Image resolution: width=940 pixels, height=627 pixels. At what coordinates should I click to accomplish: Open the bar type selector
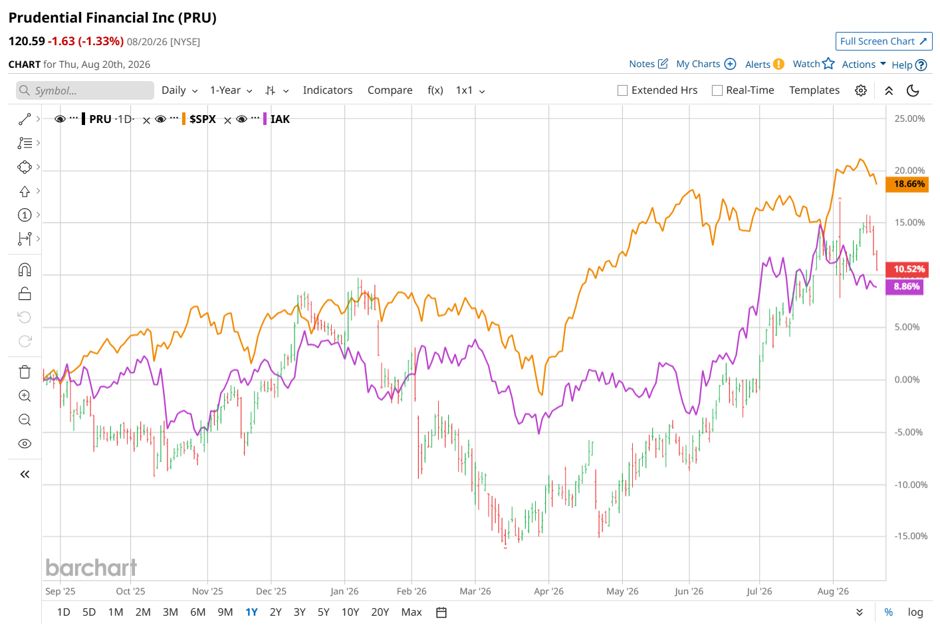click(x=277, y=91)
